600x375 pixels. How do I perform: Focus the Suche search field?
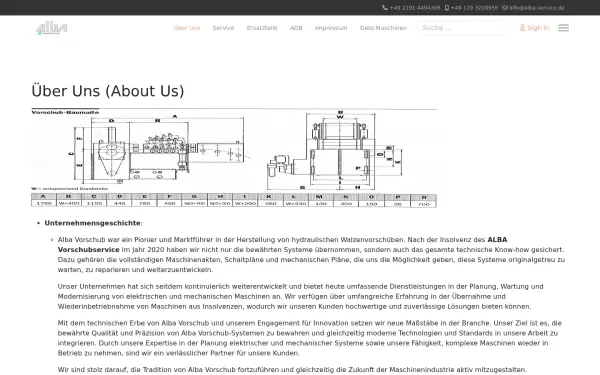coord(464,28)
